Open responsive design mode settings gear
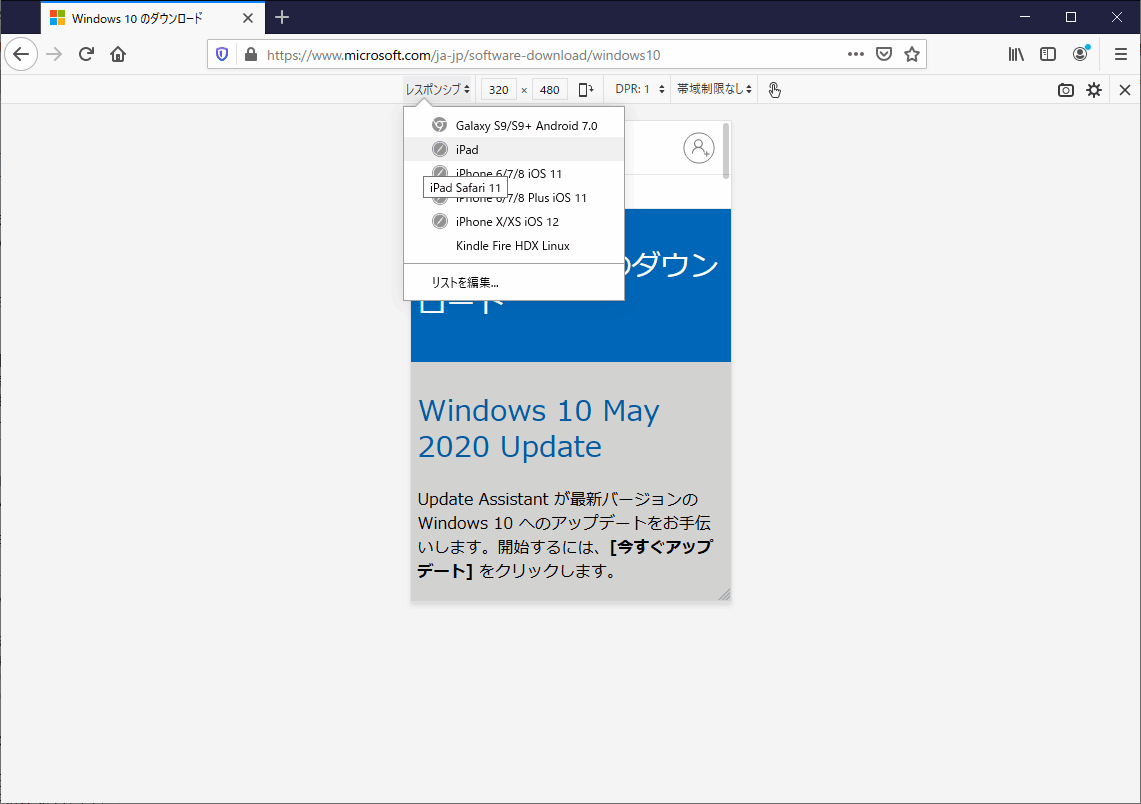Screen dimensions: 1141x804 pos(1094,90)
